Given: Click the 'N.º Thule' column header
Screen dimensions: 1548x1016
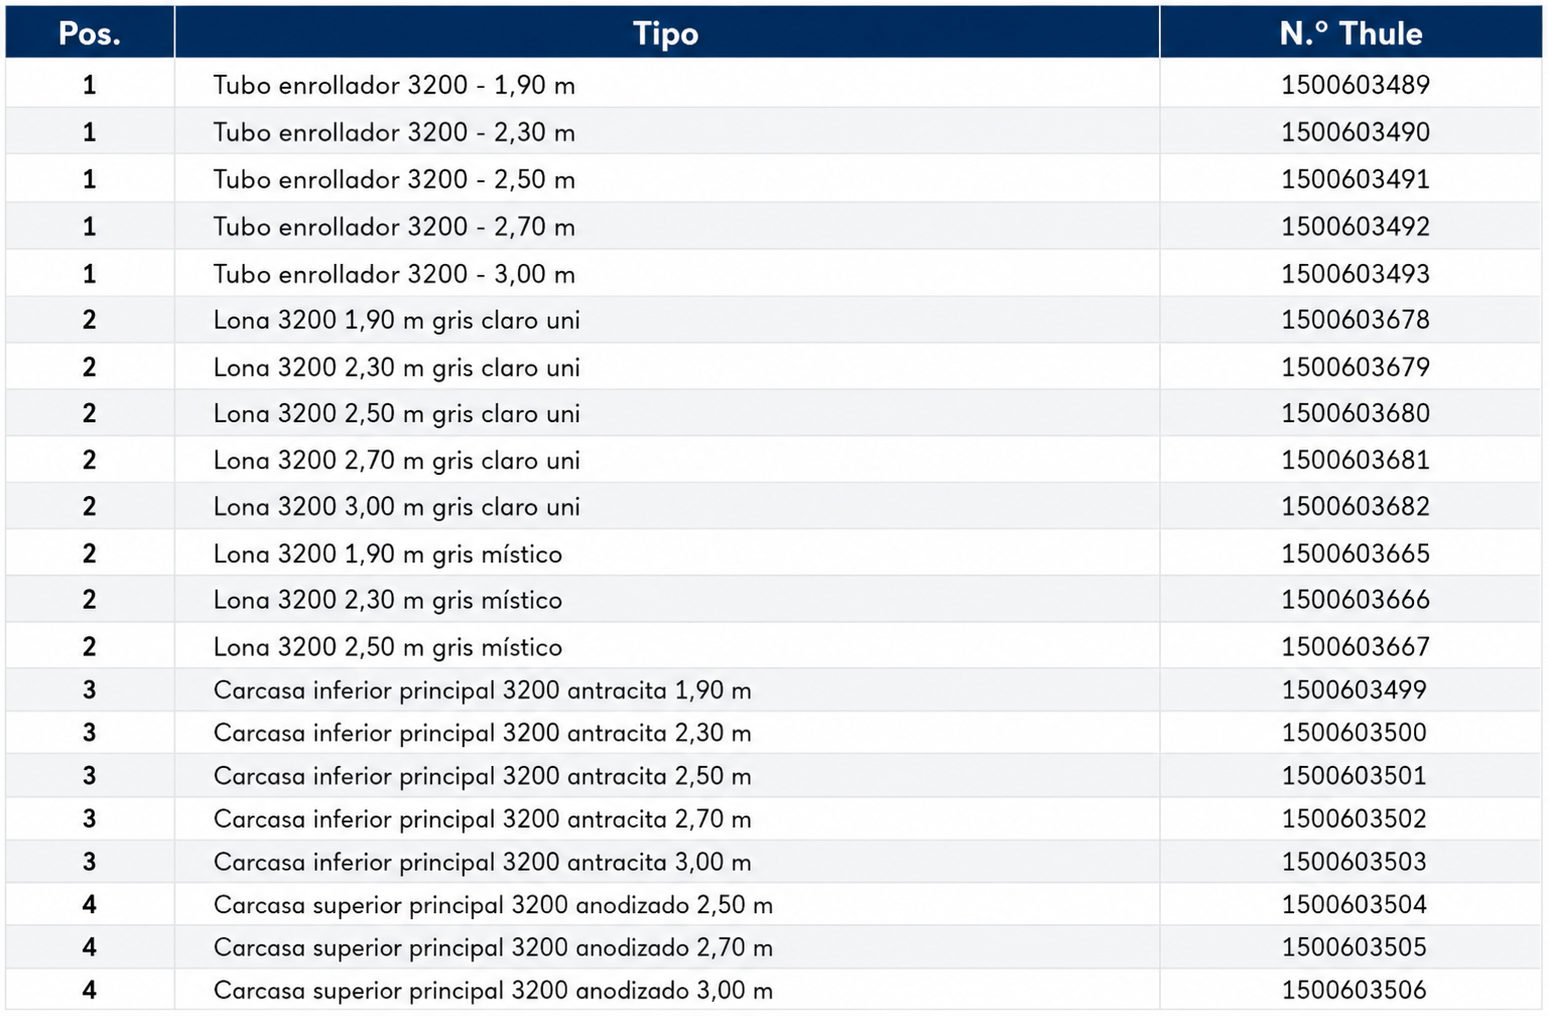Looking at the screenshot, I should (x=1351, y=33).
